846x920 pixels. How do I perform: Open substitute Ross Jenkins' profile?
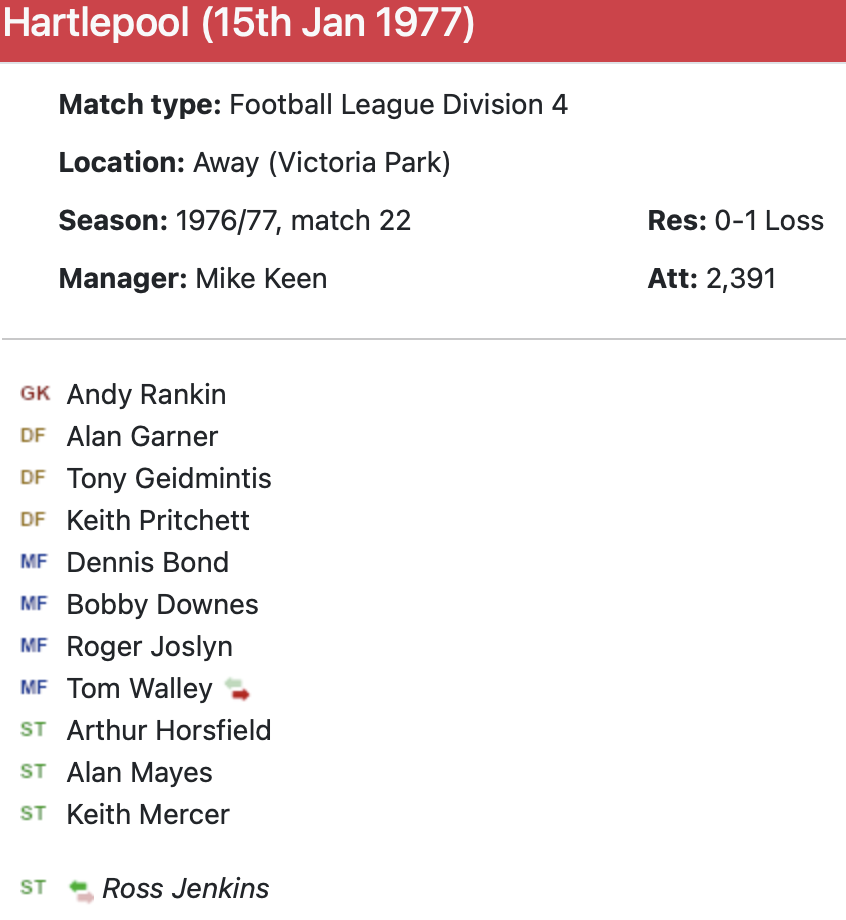(186, 888)
